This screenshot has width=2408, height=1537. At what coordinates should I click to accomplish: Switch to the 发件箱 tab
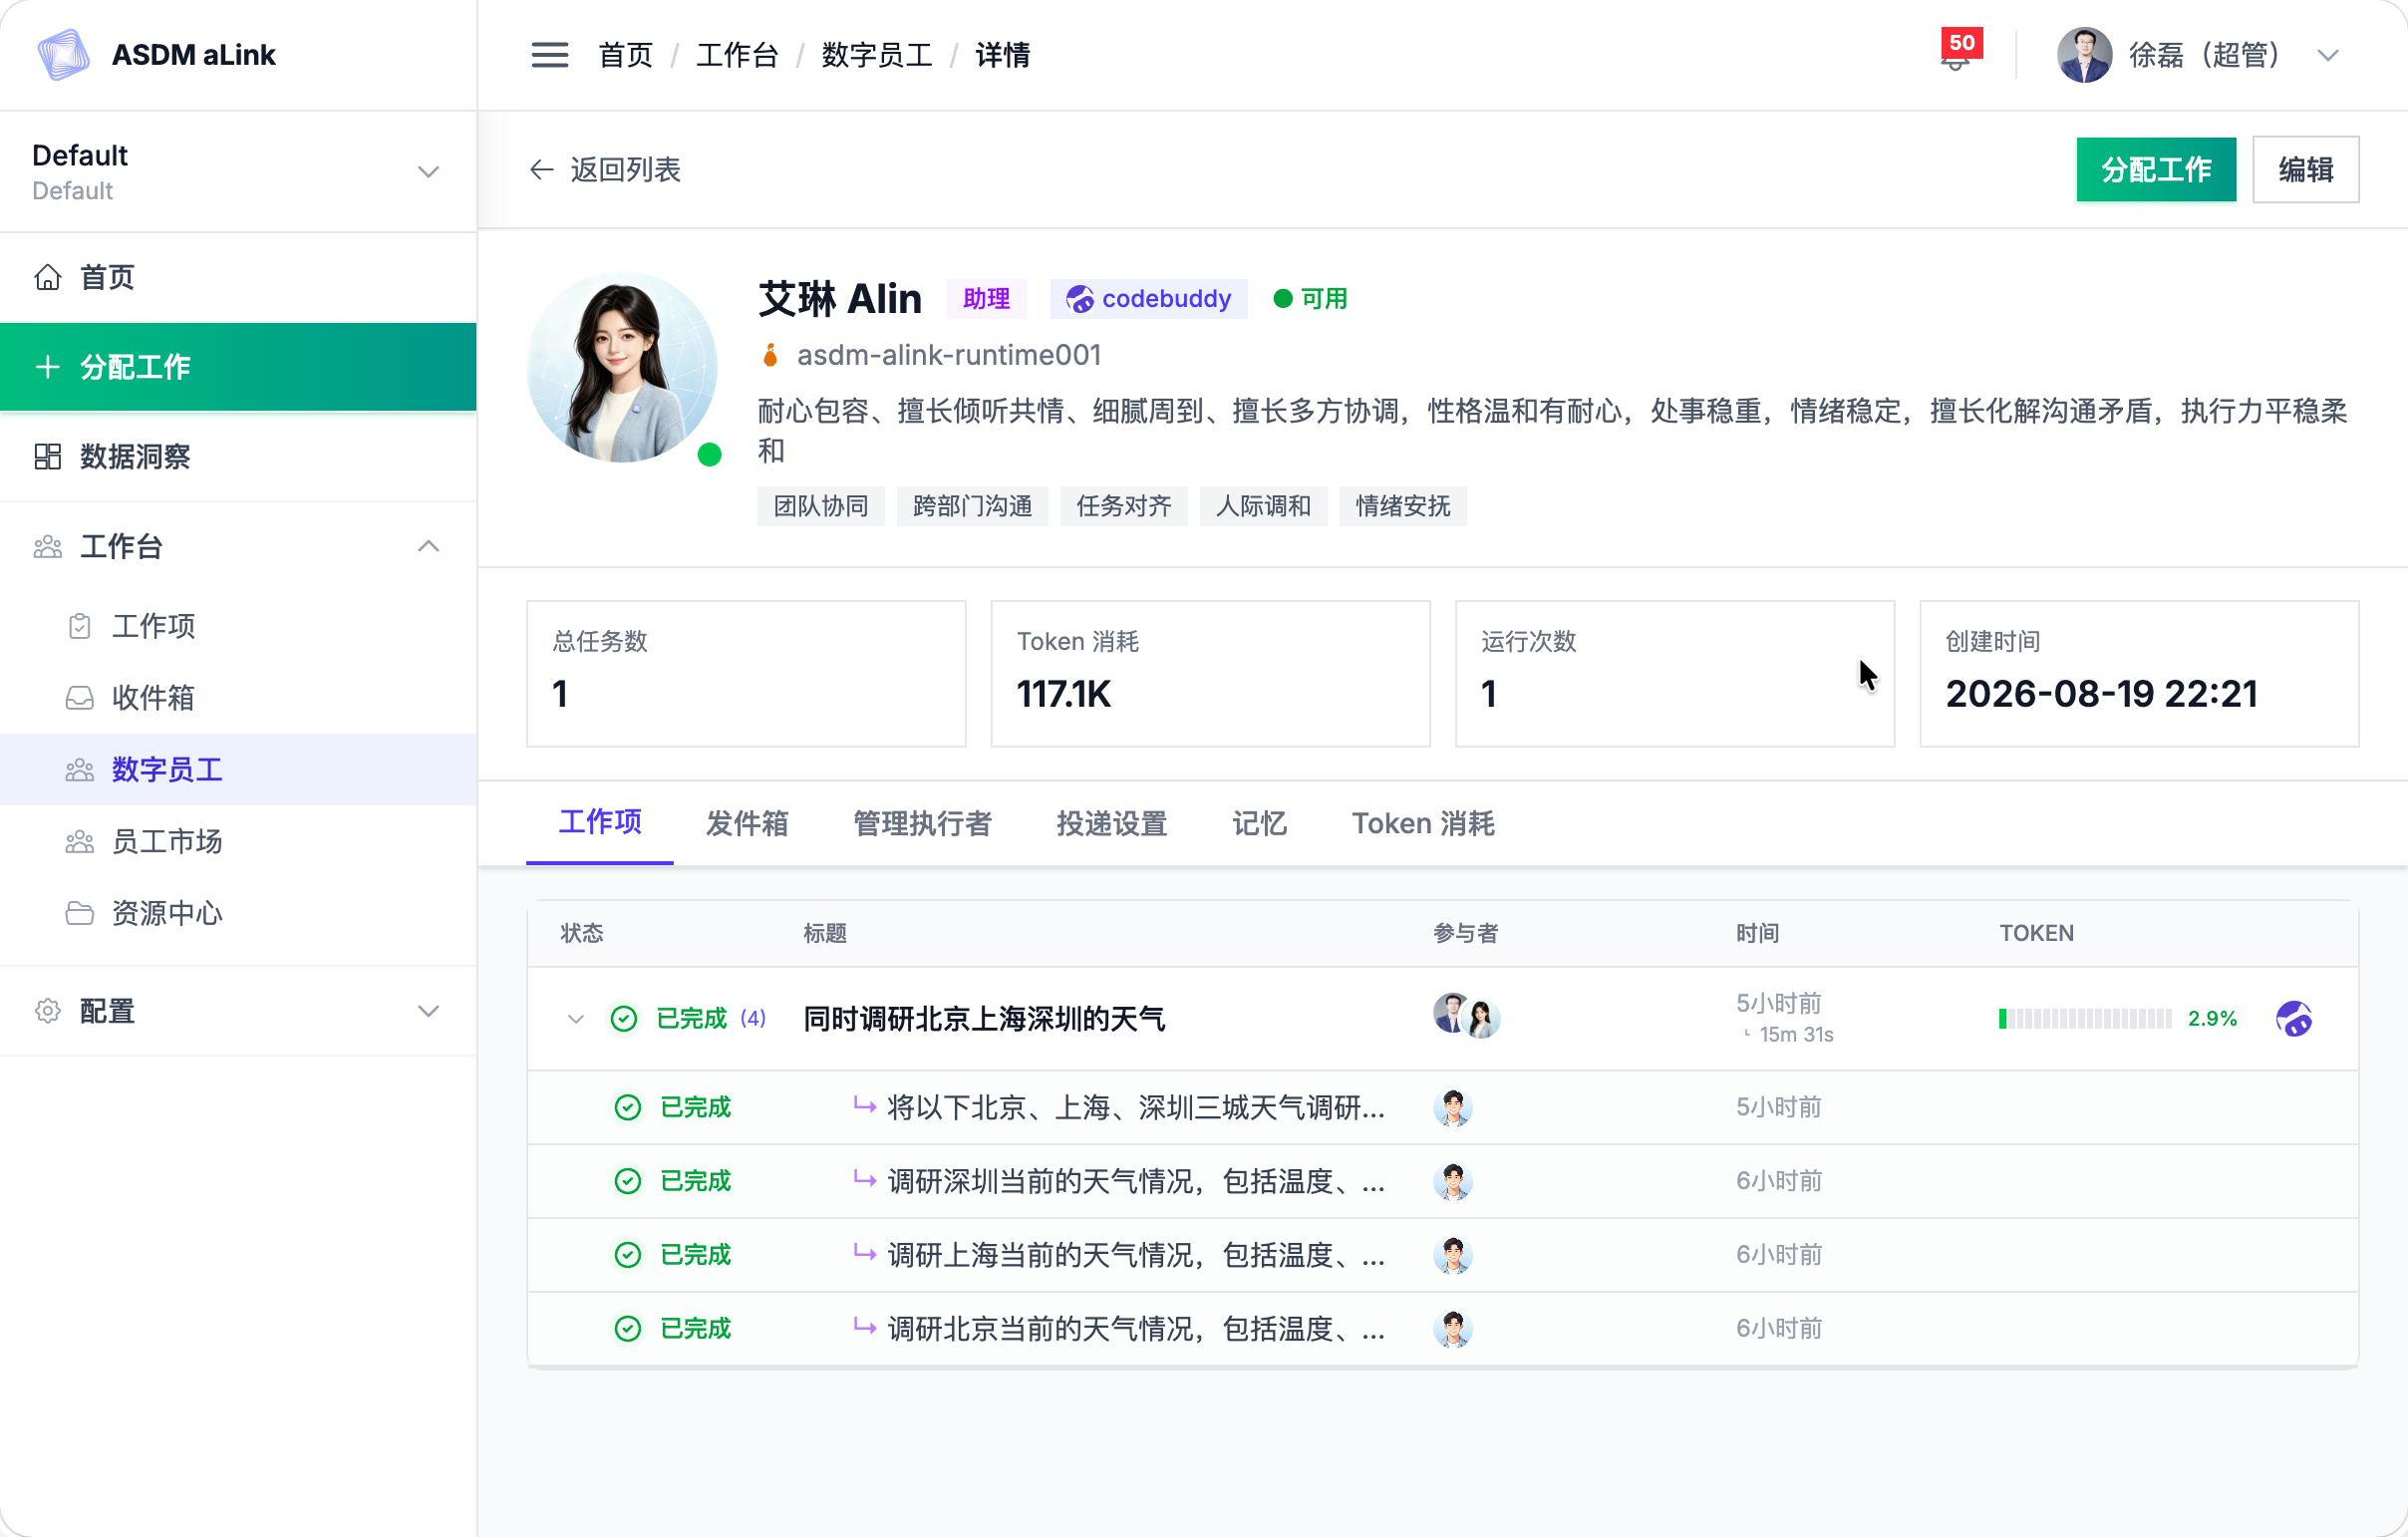pyautogui.click(x=747, y=824)
